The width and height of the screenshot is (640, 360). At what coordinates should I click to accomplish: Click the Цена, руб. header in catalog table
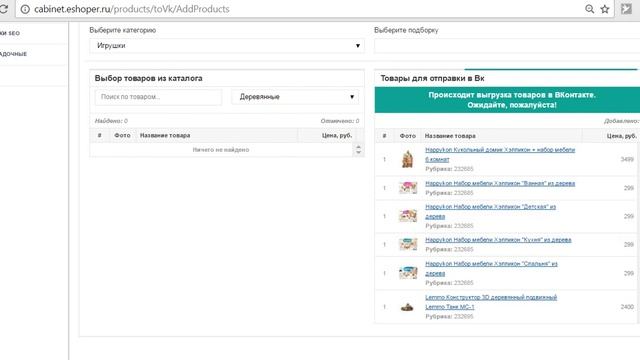(x=337, y=135)
